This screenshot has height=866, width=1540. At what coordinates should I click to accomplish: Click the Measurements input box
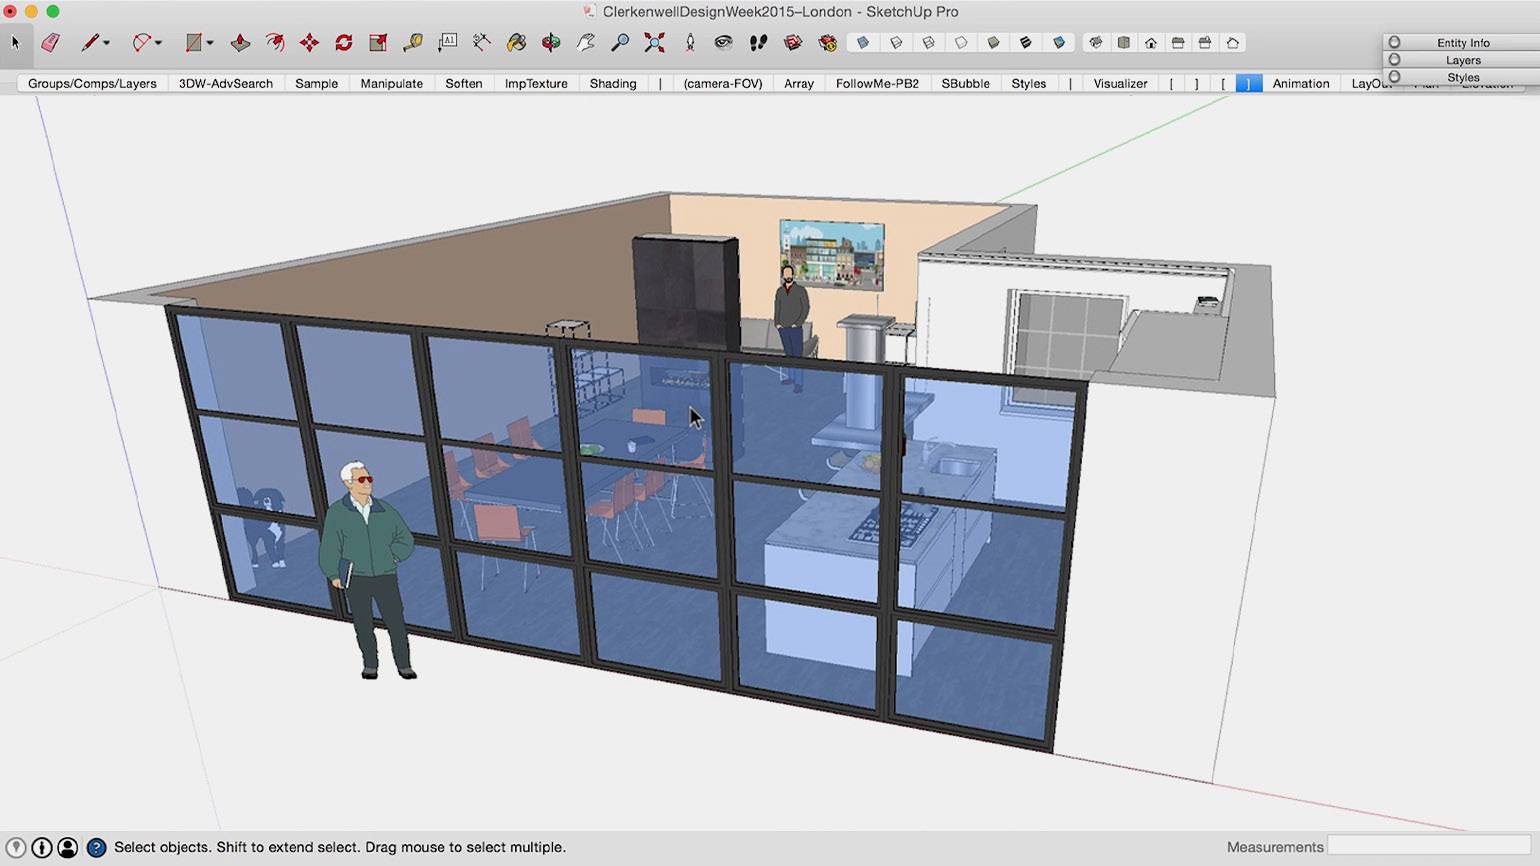(x=1428, y=847)
